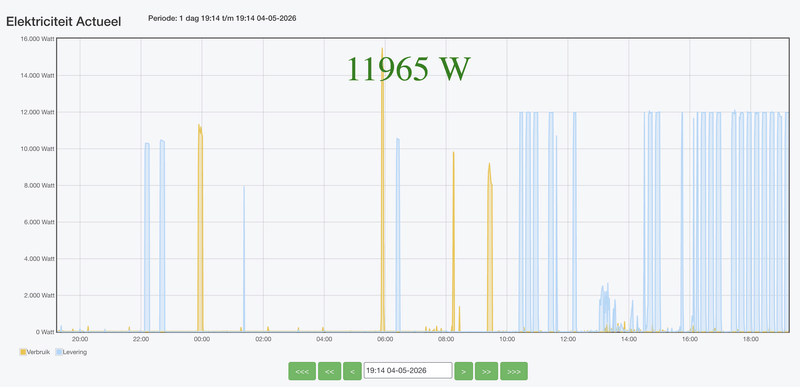The width and height of the screenshot is (800, 387).
Task: Select the yellow Verbruik color swatch
Action: [x=23, y=352]
